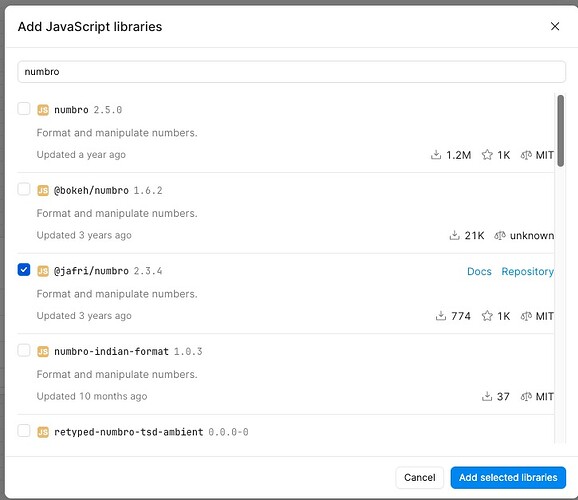Click the download count icon for numbro 1.2M

[436, 154]
